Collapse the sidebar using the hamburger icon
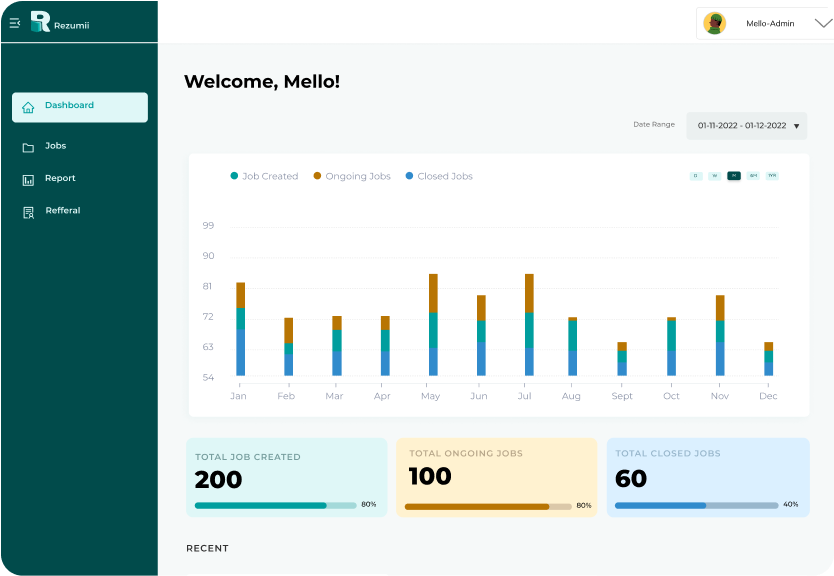Screen dimensions: 834x576 click(x=14, y=23)
